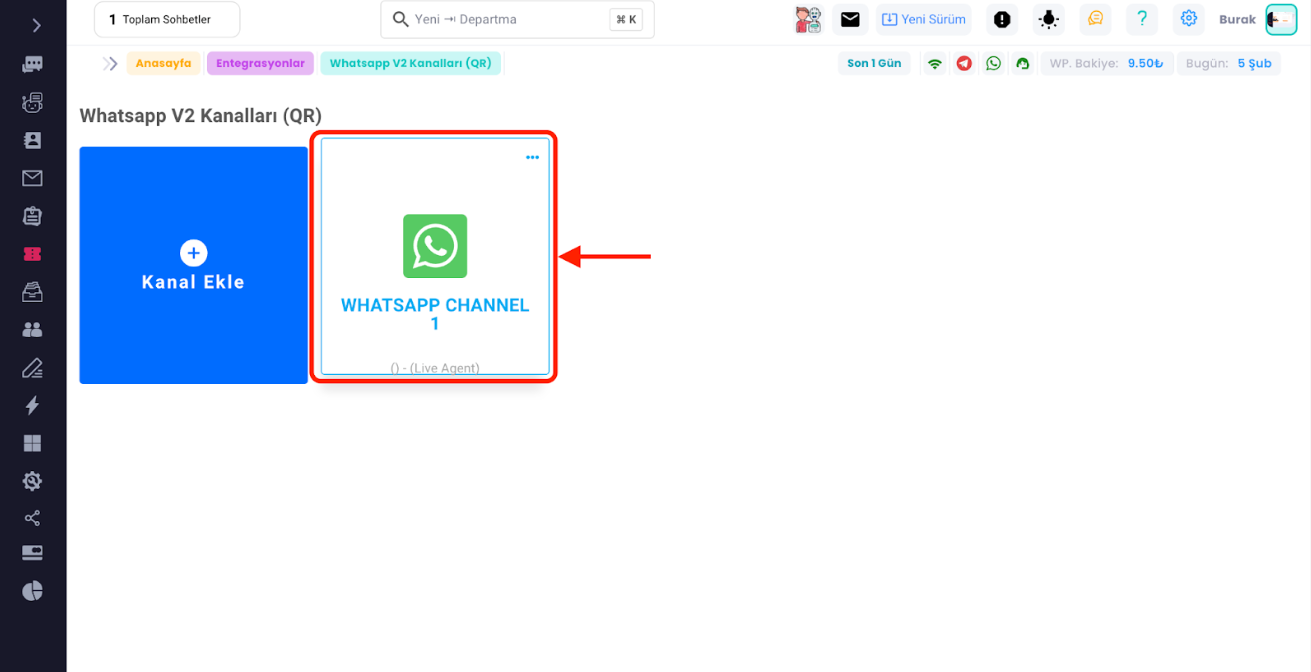Open the chat conversations icon in sidebar
The width and height of the screenshot is (1311, 672).
click(x=32, y=64)
